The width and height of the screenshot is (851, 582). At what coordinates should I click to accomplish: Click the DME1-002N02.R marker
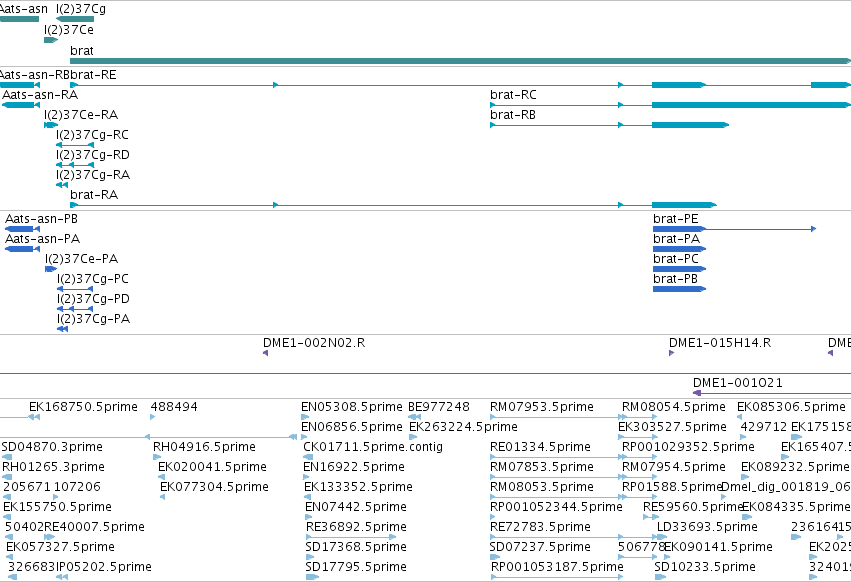265,353
